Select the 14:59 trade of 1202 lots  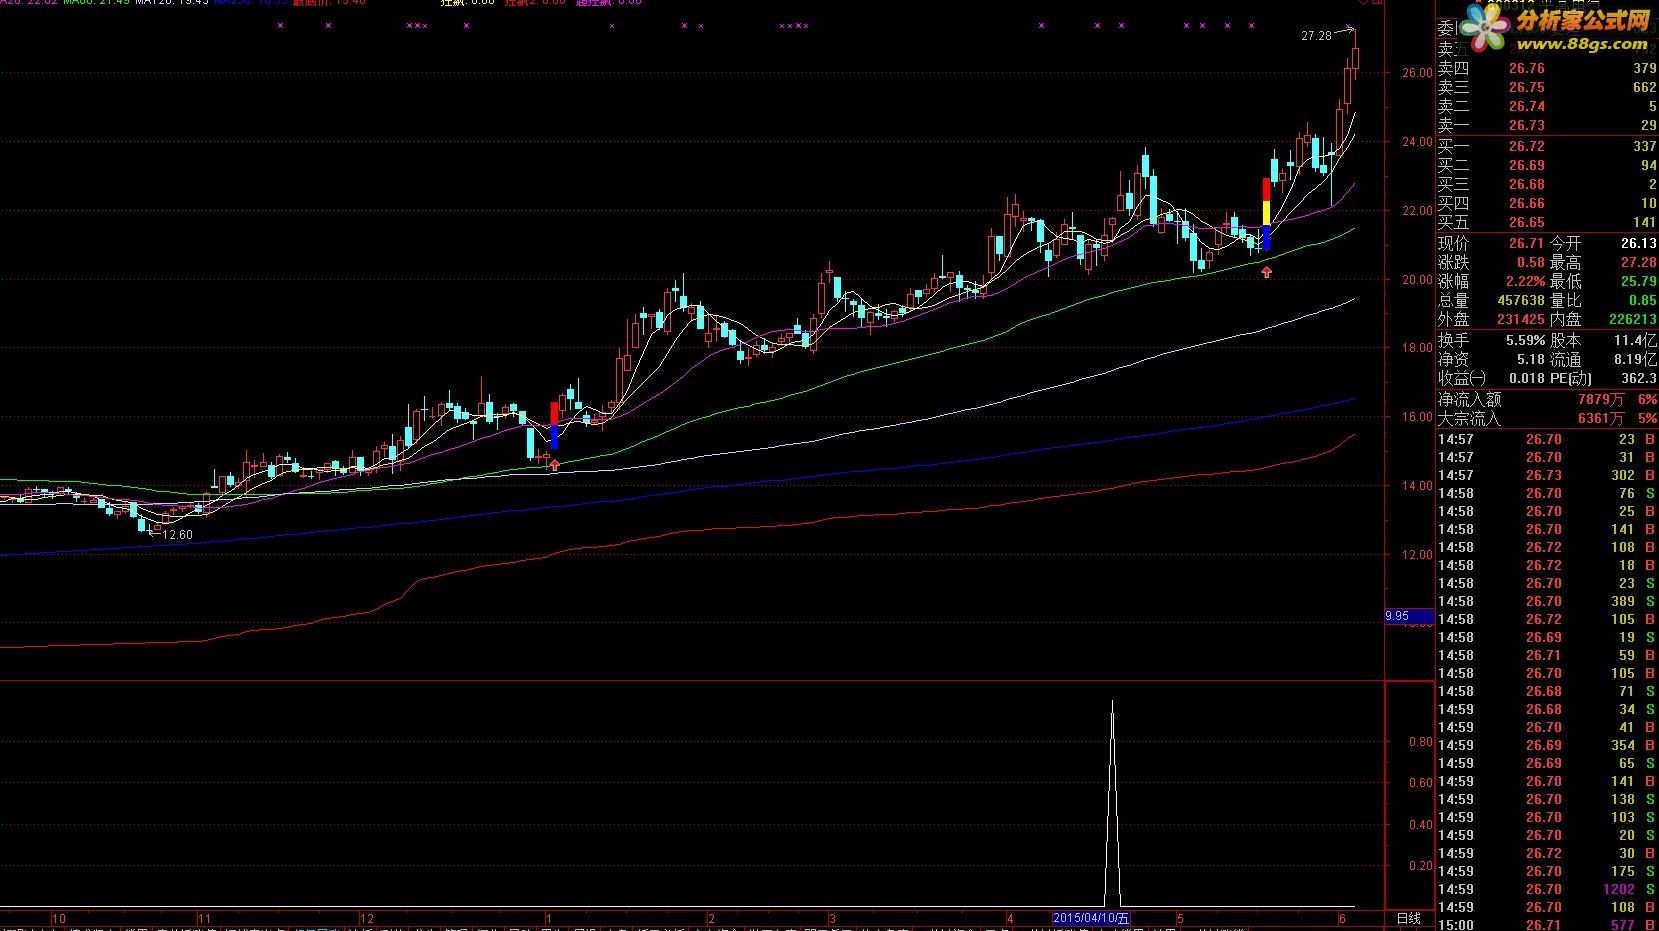click(1547, 889)
